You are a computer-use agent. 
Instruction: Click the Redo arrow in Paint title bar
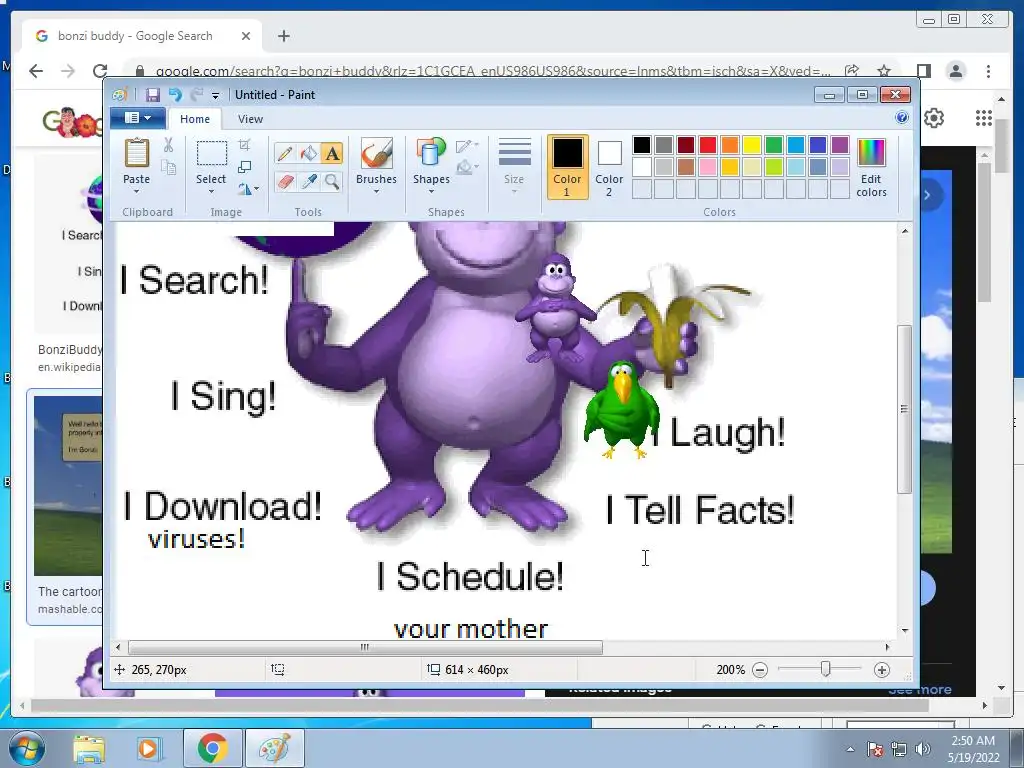(x=197, y=95)
